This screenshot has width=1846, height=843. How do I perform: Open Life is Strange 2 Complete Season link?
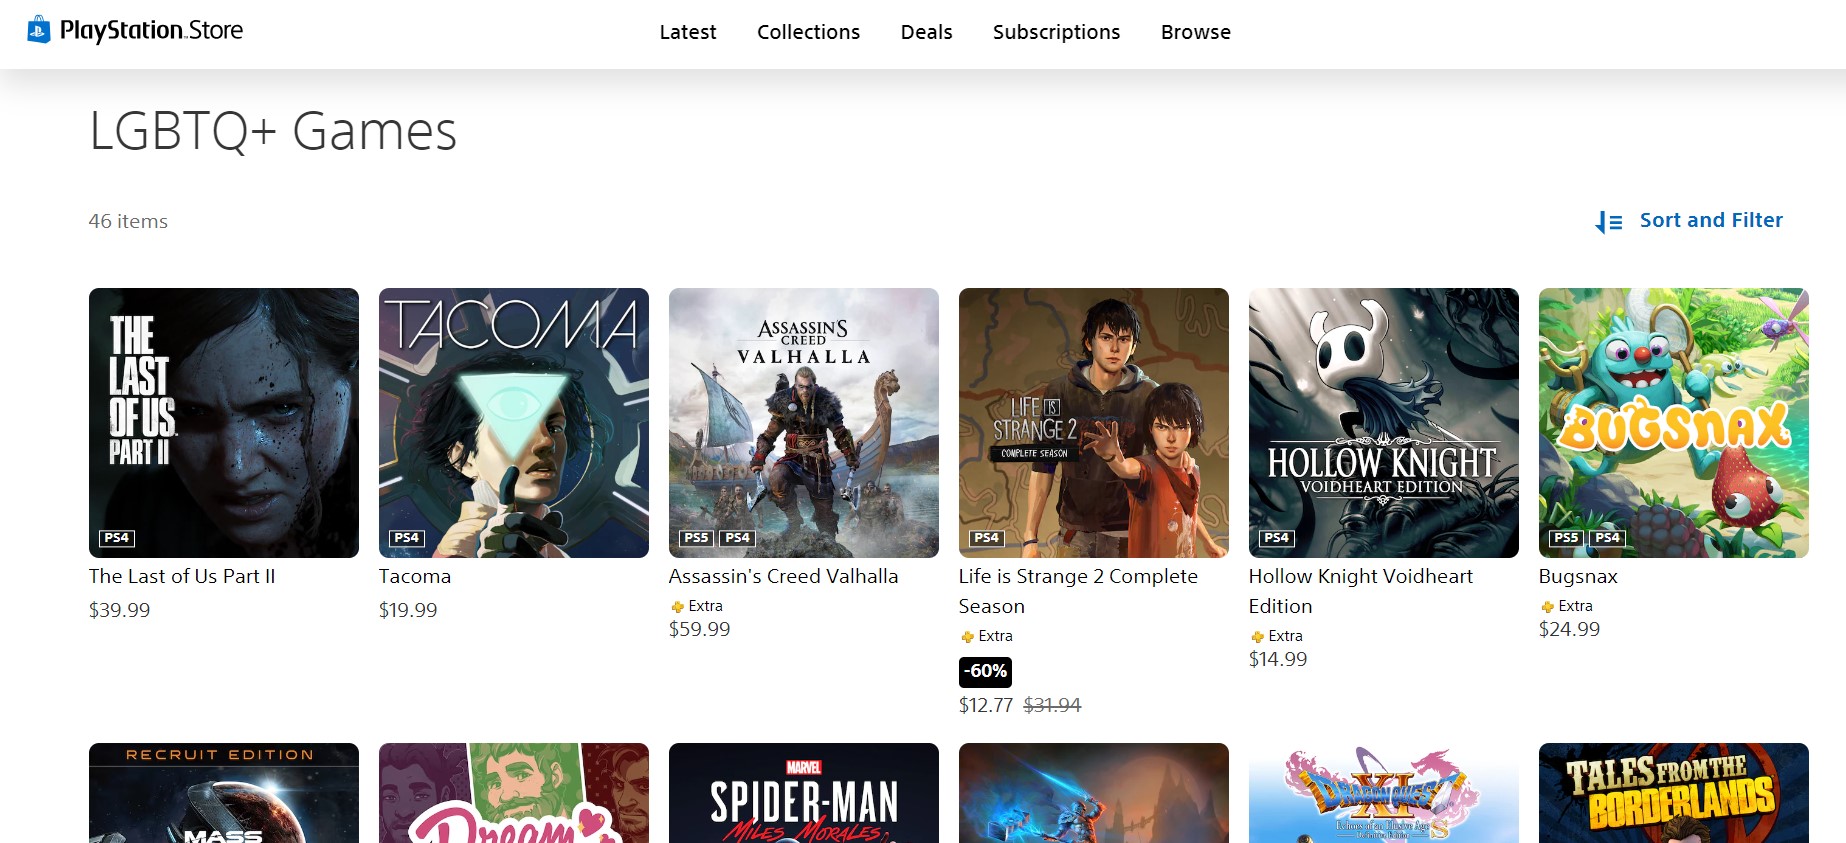(x=1078, y=591)
